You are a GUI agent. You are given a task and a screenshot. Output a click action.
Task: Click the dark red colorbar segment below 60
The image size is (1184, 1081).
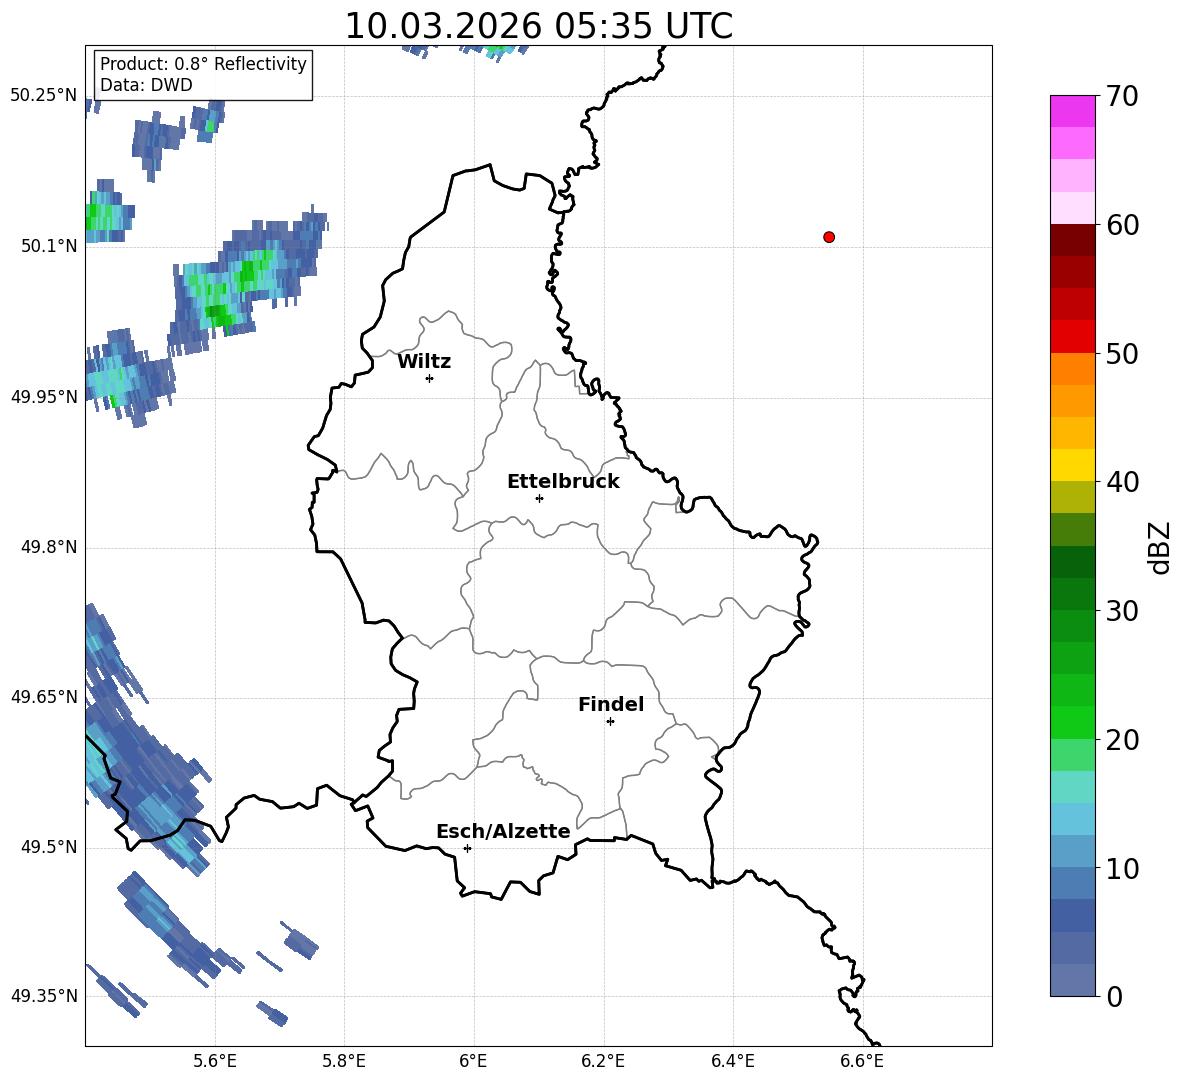point(1072,241)
